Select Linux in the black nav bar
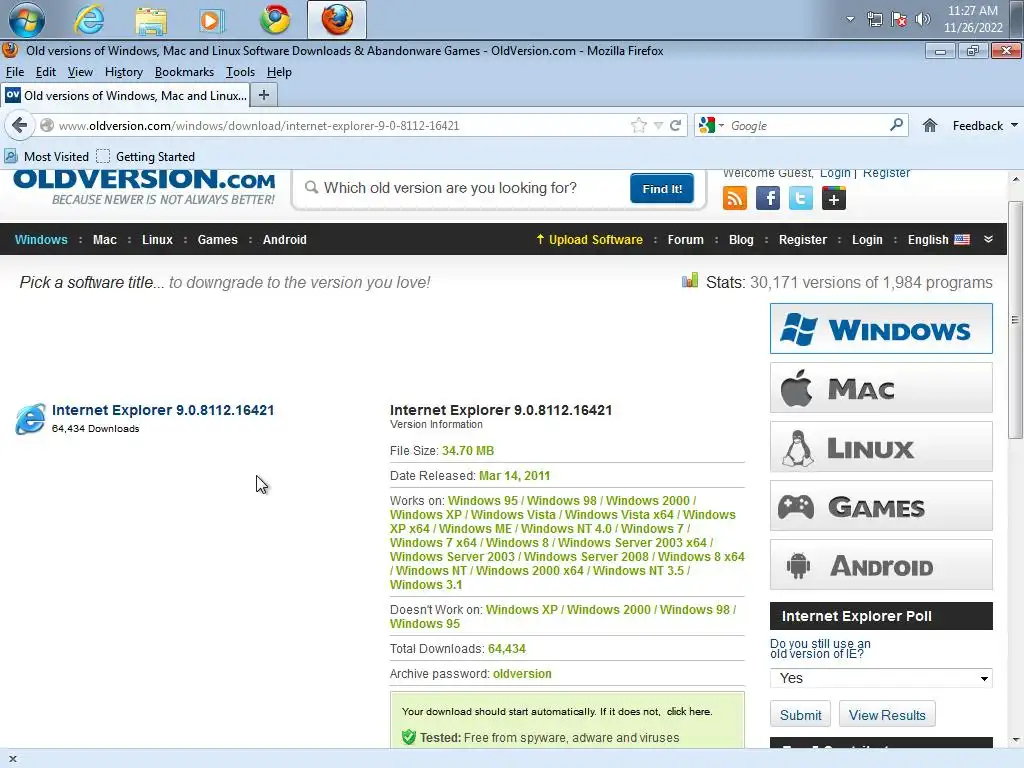The height and width of the screenshot is (768, 1024). pyautogui.click(x=157, y=240)
